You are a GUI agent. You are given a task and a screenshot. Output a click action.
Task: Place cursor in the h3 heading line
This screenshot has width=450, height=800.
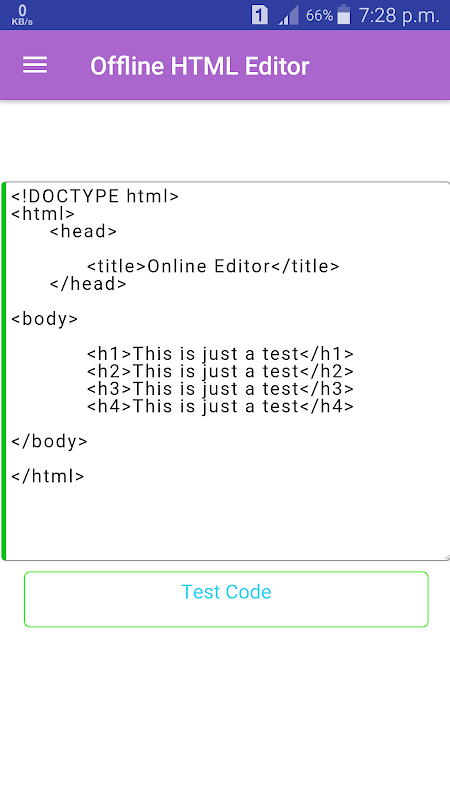click(x=220, y=389)
